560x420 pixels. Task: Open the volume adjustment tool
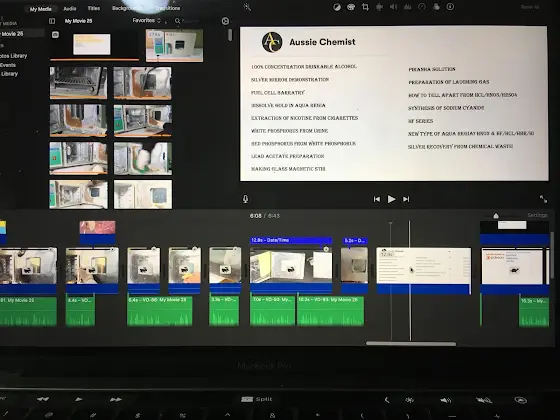click(393, 7)
